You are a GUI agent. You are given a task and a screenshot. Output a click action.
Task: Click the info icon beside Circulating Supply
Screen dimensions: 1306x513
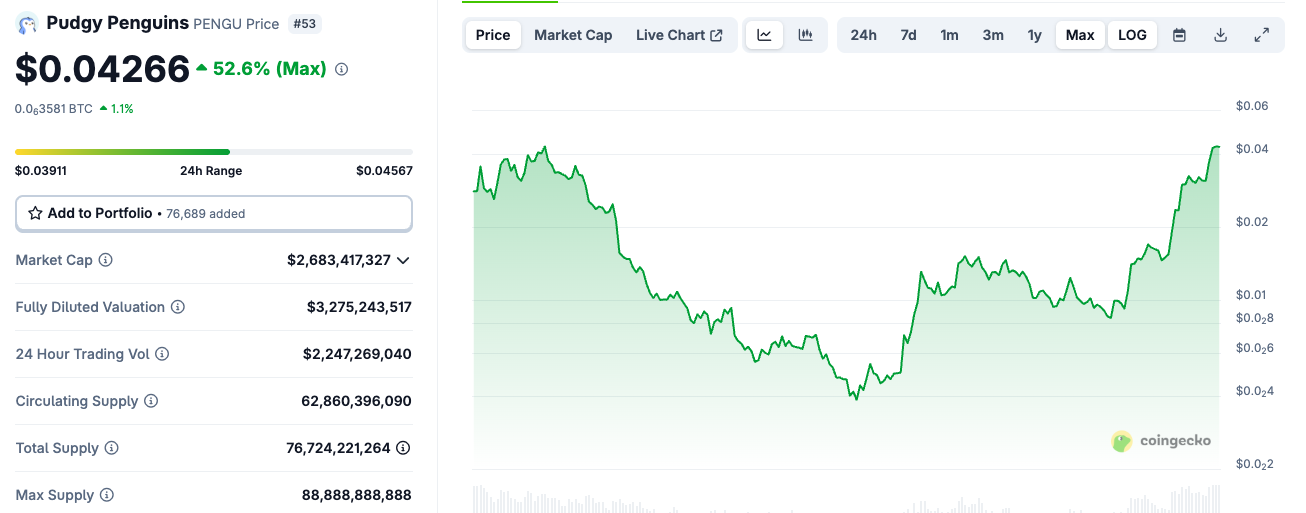(x=151, y=401)
